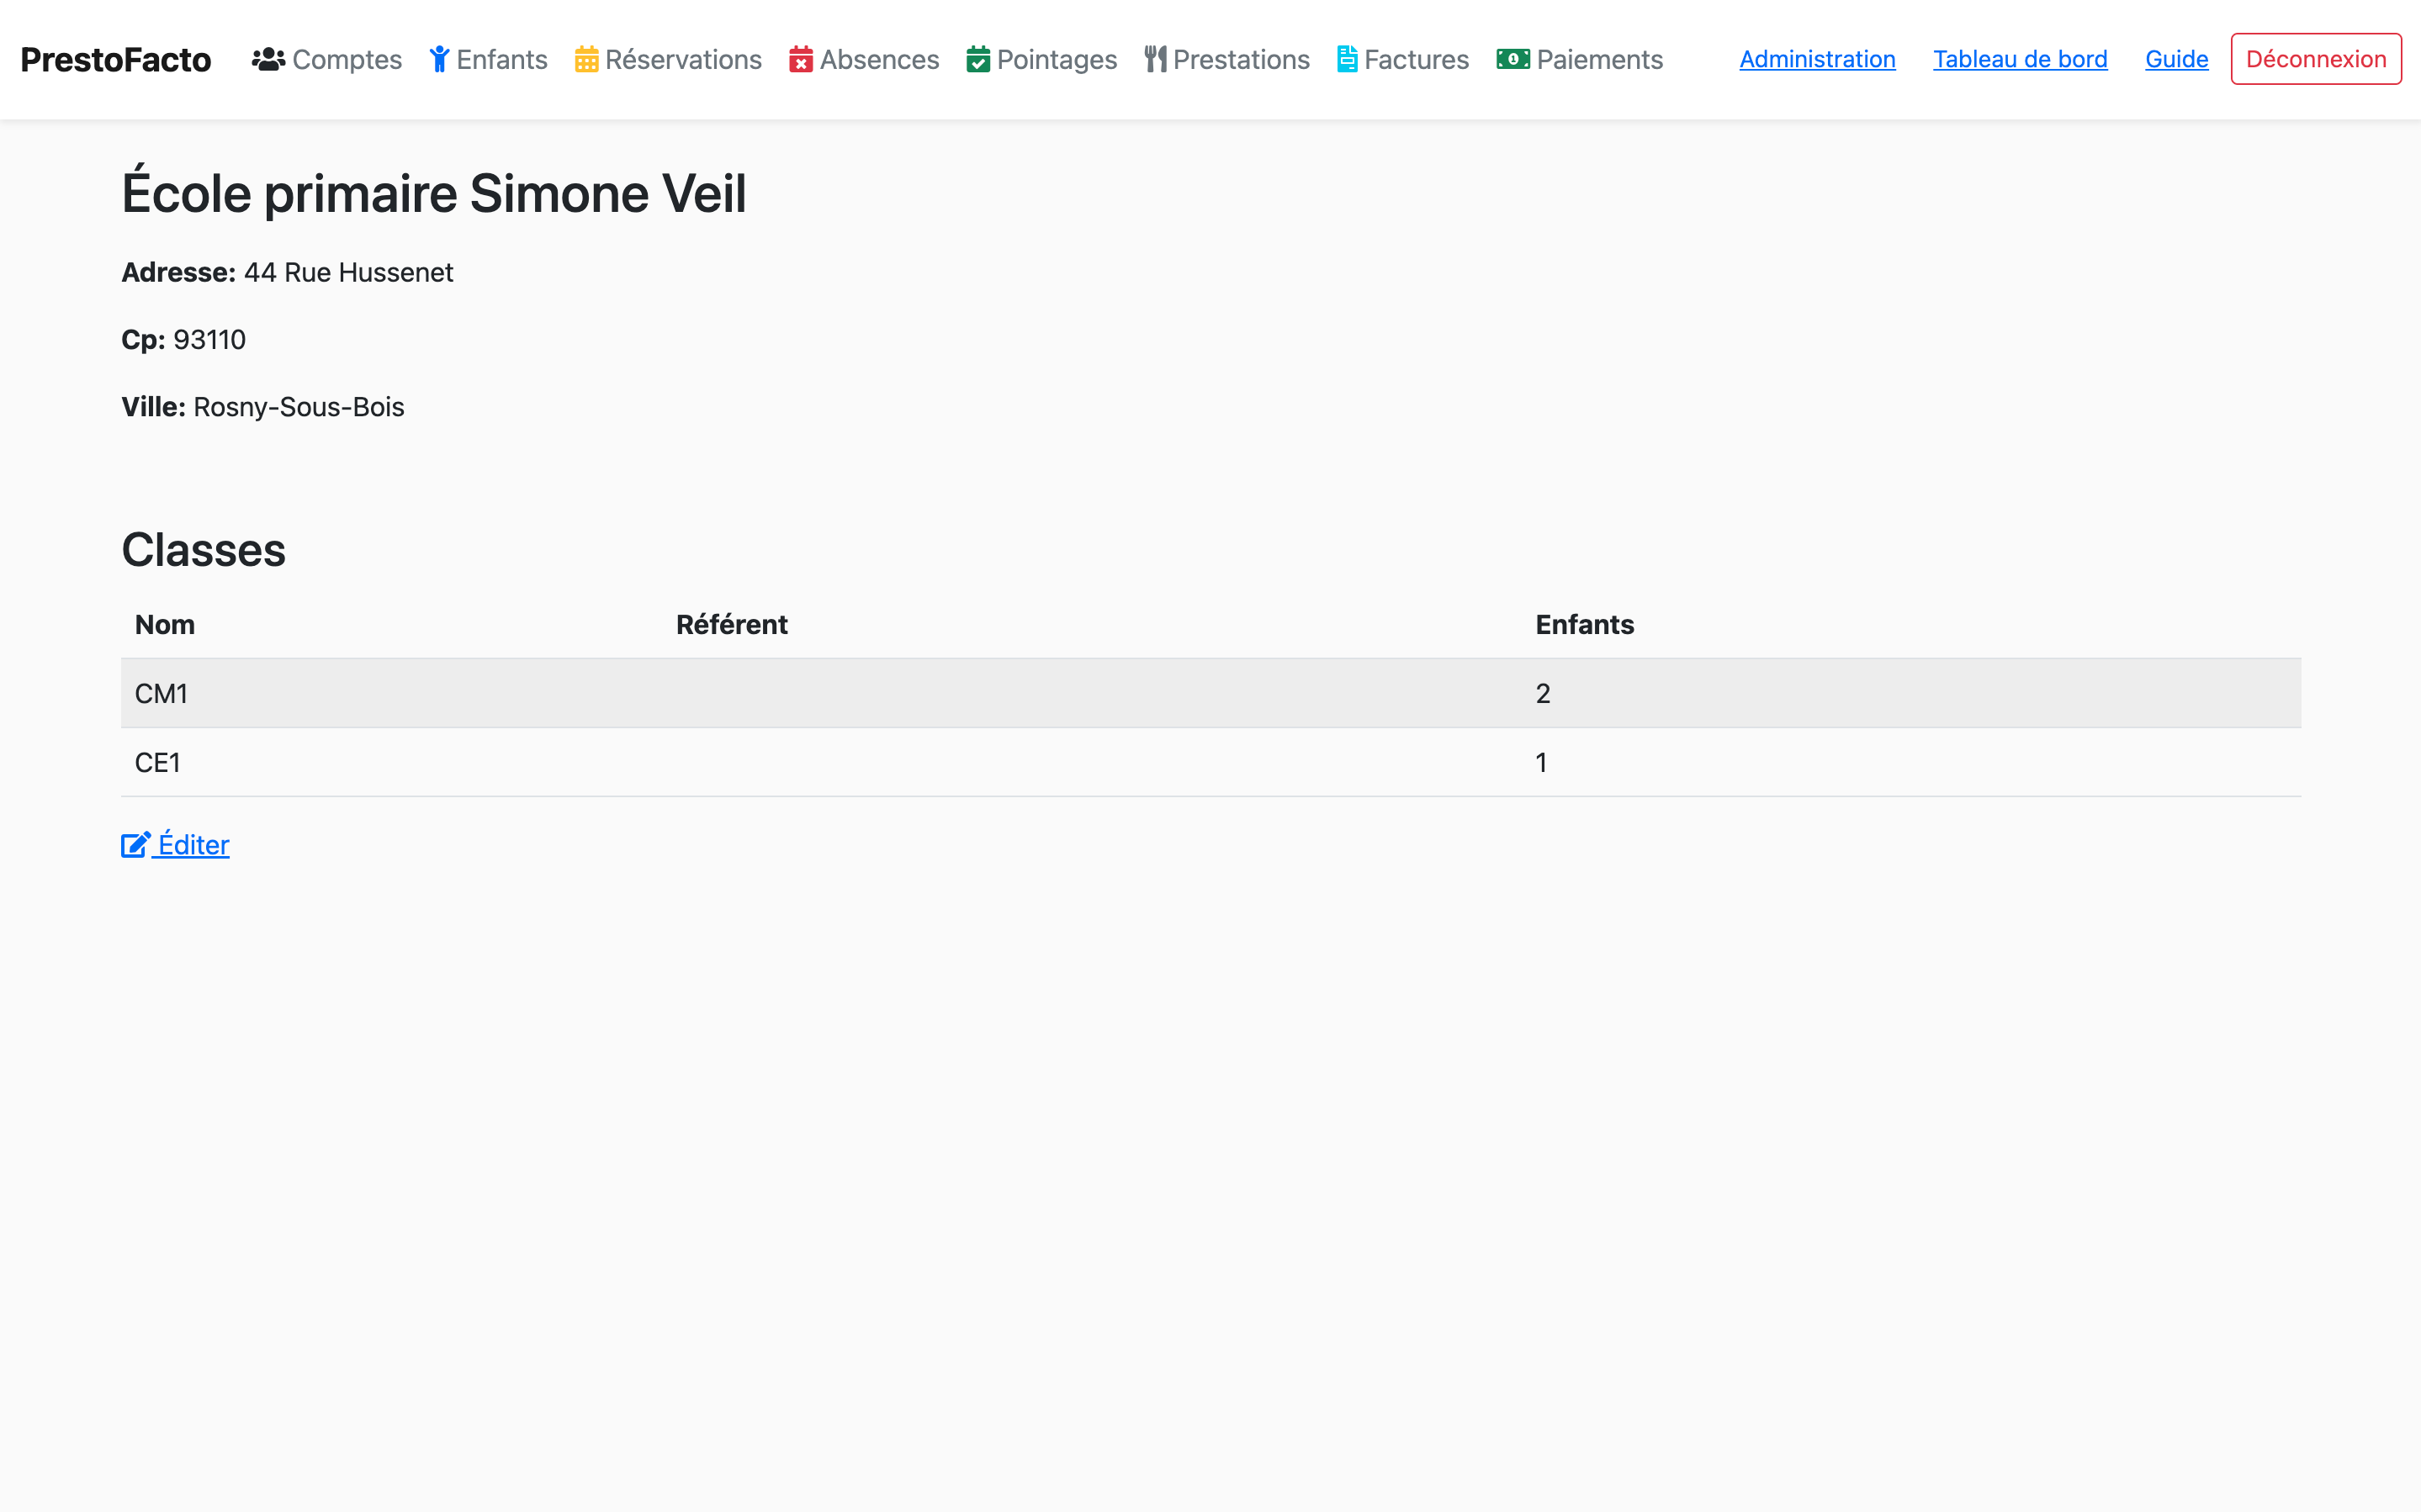The image size is (2421, 1512).
Task: Open the Guide link
Action: [2176, 60]
